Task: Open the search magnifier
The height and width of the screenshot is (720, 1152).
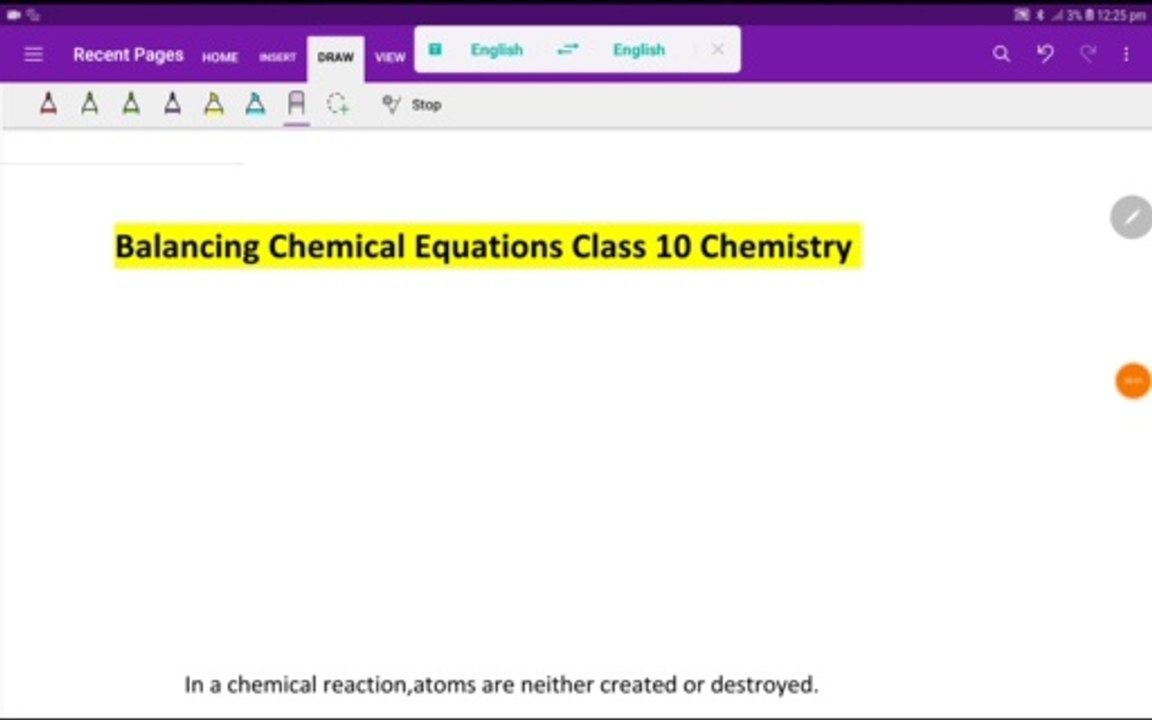Action: tap(1001, 54)
